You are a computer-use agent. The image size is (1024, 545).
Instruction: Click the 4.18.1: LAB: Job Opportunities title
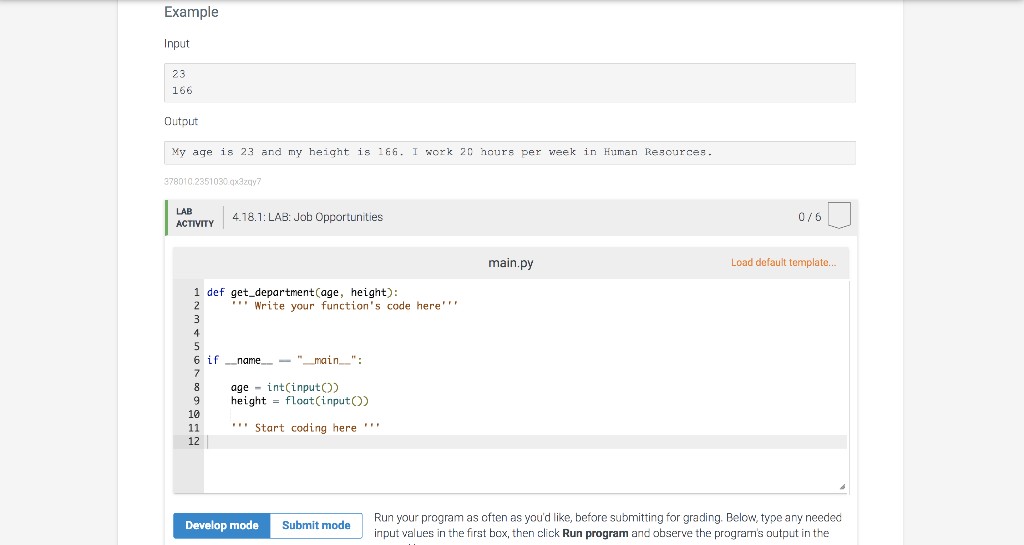[308, 217]
